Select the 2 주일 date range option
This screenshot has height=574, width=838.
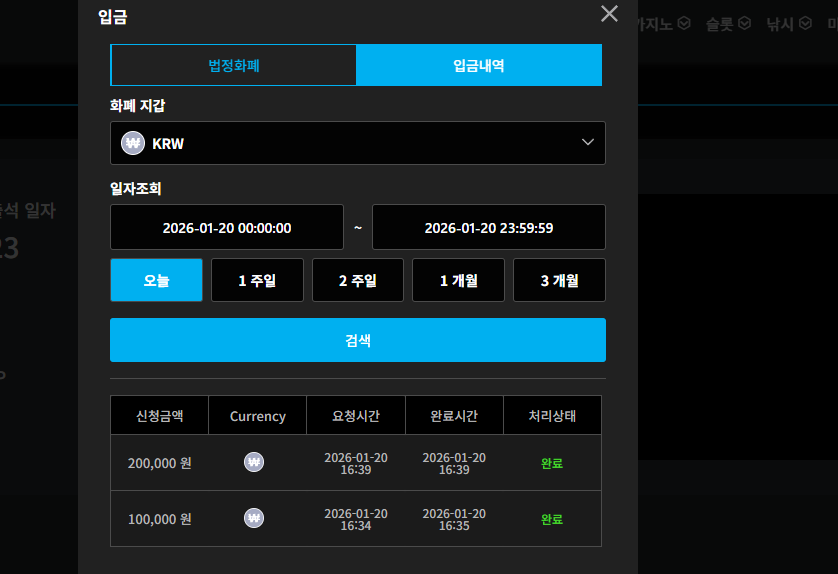(358, 280)
